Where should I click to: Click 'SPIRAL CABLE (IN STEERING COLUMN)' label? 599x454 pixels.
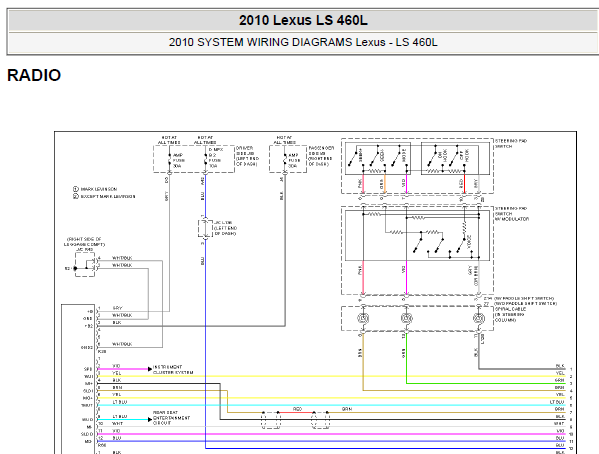coord(510,315)
